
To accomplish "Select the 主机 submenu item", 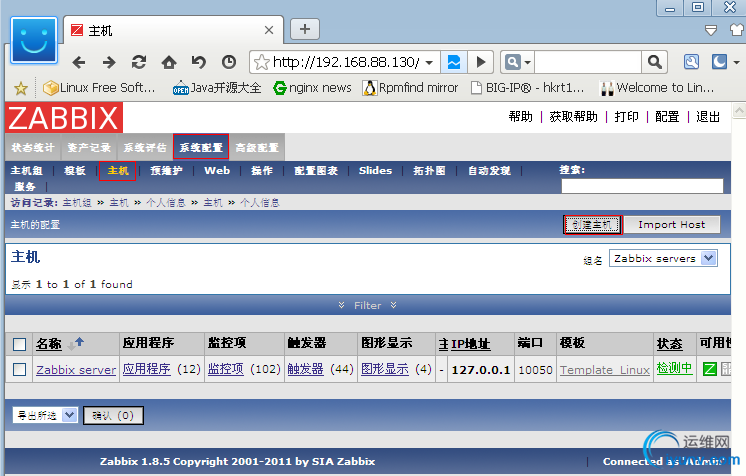I will tap(118, 171).
